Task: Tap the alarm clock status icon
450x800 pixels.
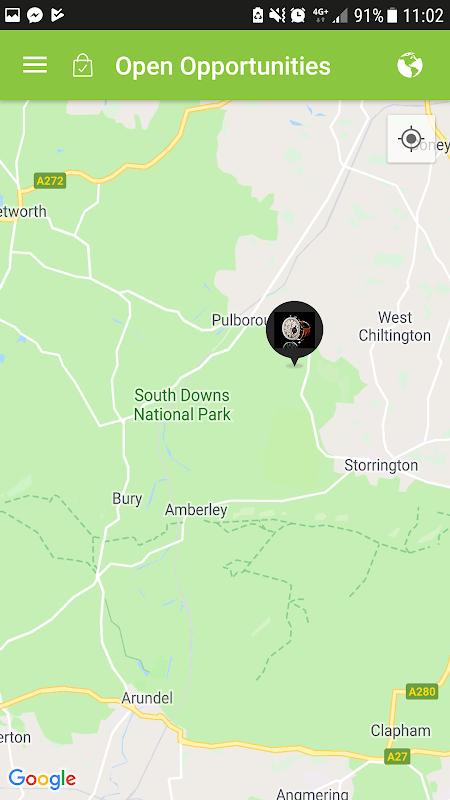Action: (298, 15)
